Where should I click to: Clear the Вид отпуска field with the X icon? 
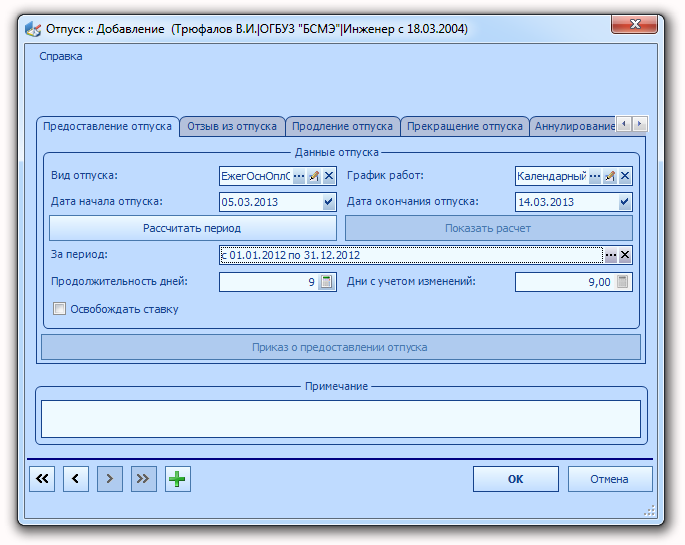pyautogui.click(x=329, y=176)
